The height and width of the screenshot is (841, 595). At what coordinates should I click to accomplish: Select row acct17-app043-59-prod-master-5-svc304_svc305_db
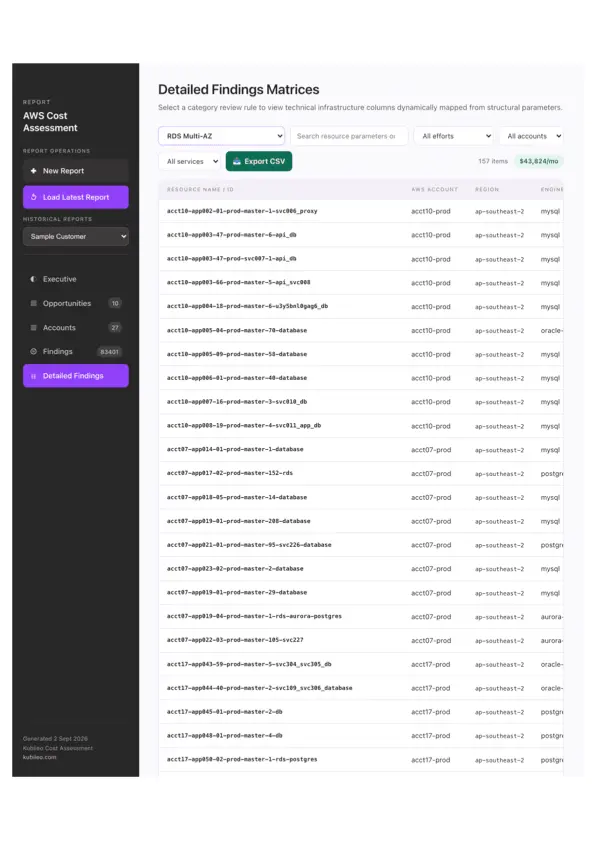[x=361, y=664]
